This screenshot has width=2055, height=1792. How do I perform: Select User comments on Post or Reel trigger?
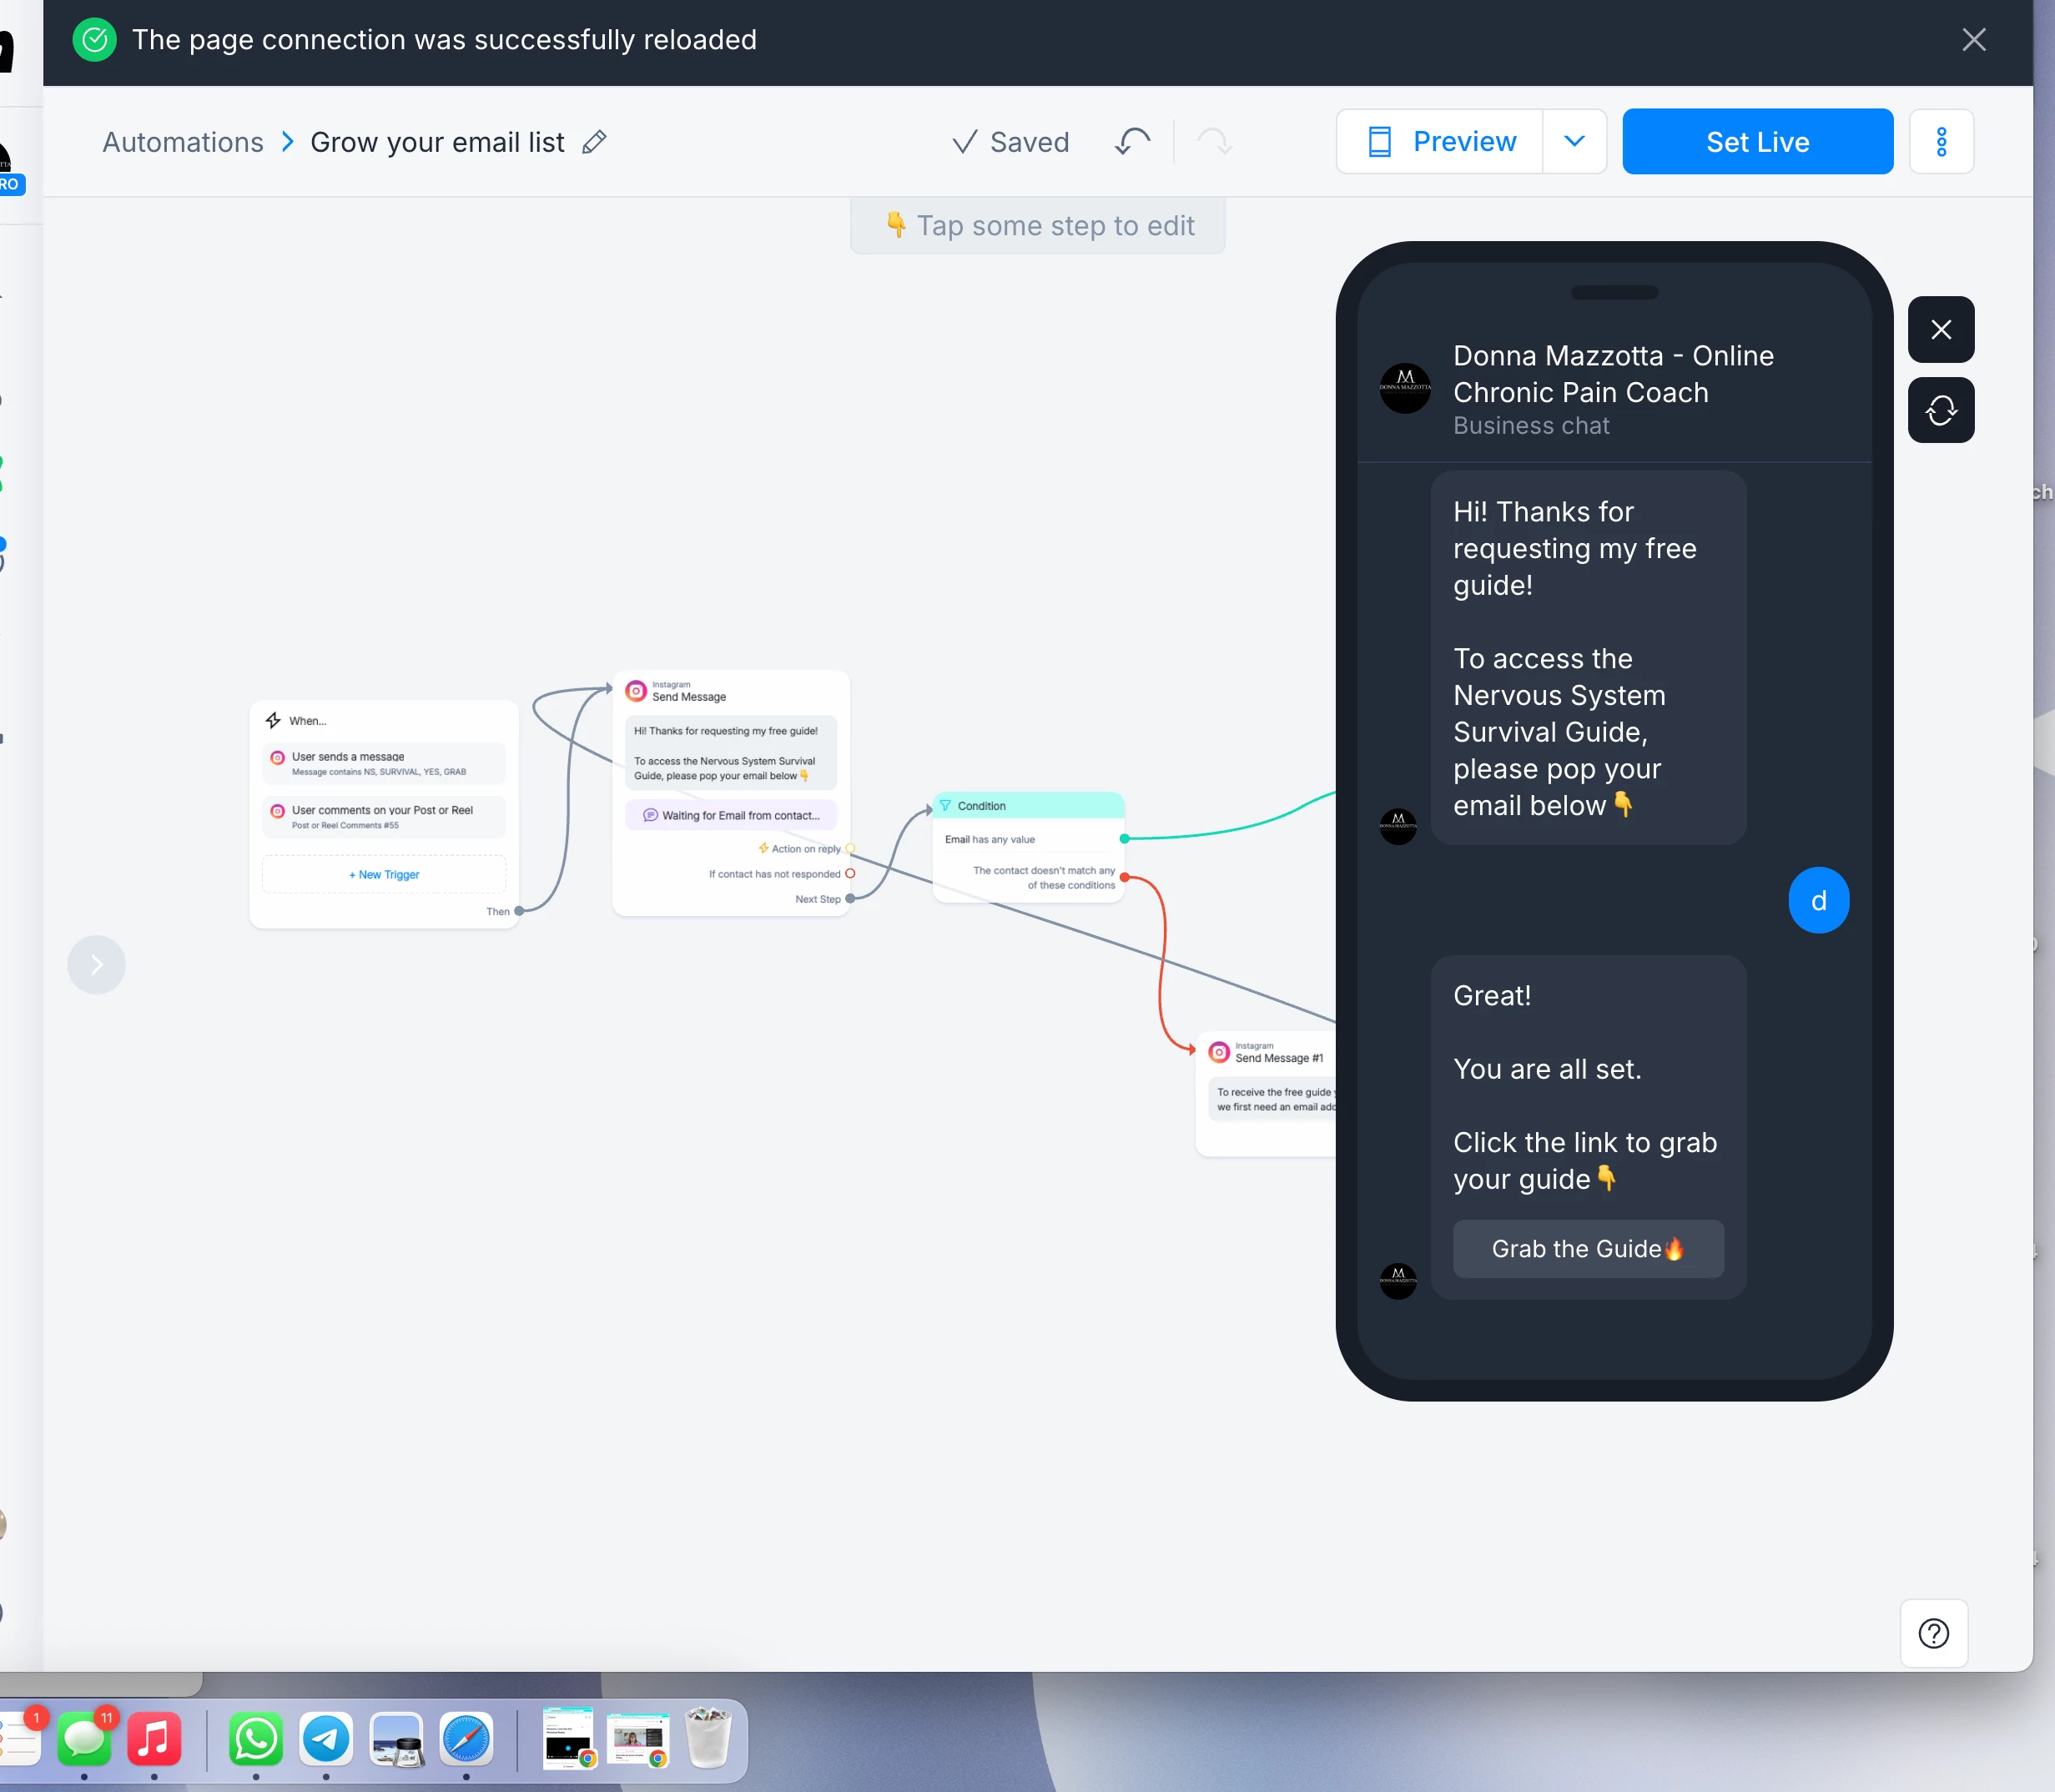tap(384, 817)
